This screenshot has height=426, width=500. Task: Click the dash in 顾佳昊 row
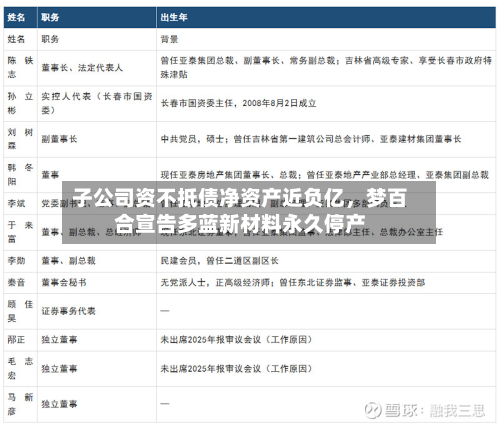(x=165, y=311)
